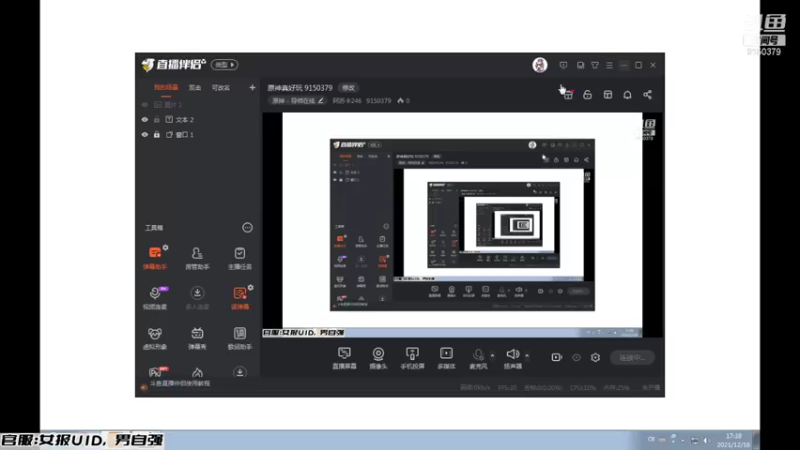
Task: Open the 视频连麦 tool
Action: [x=155, y=297]
